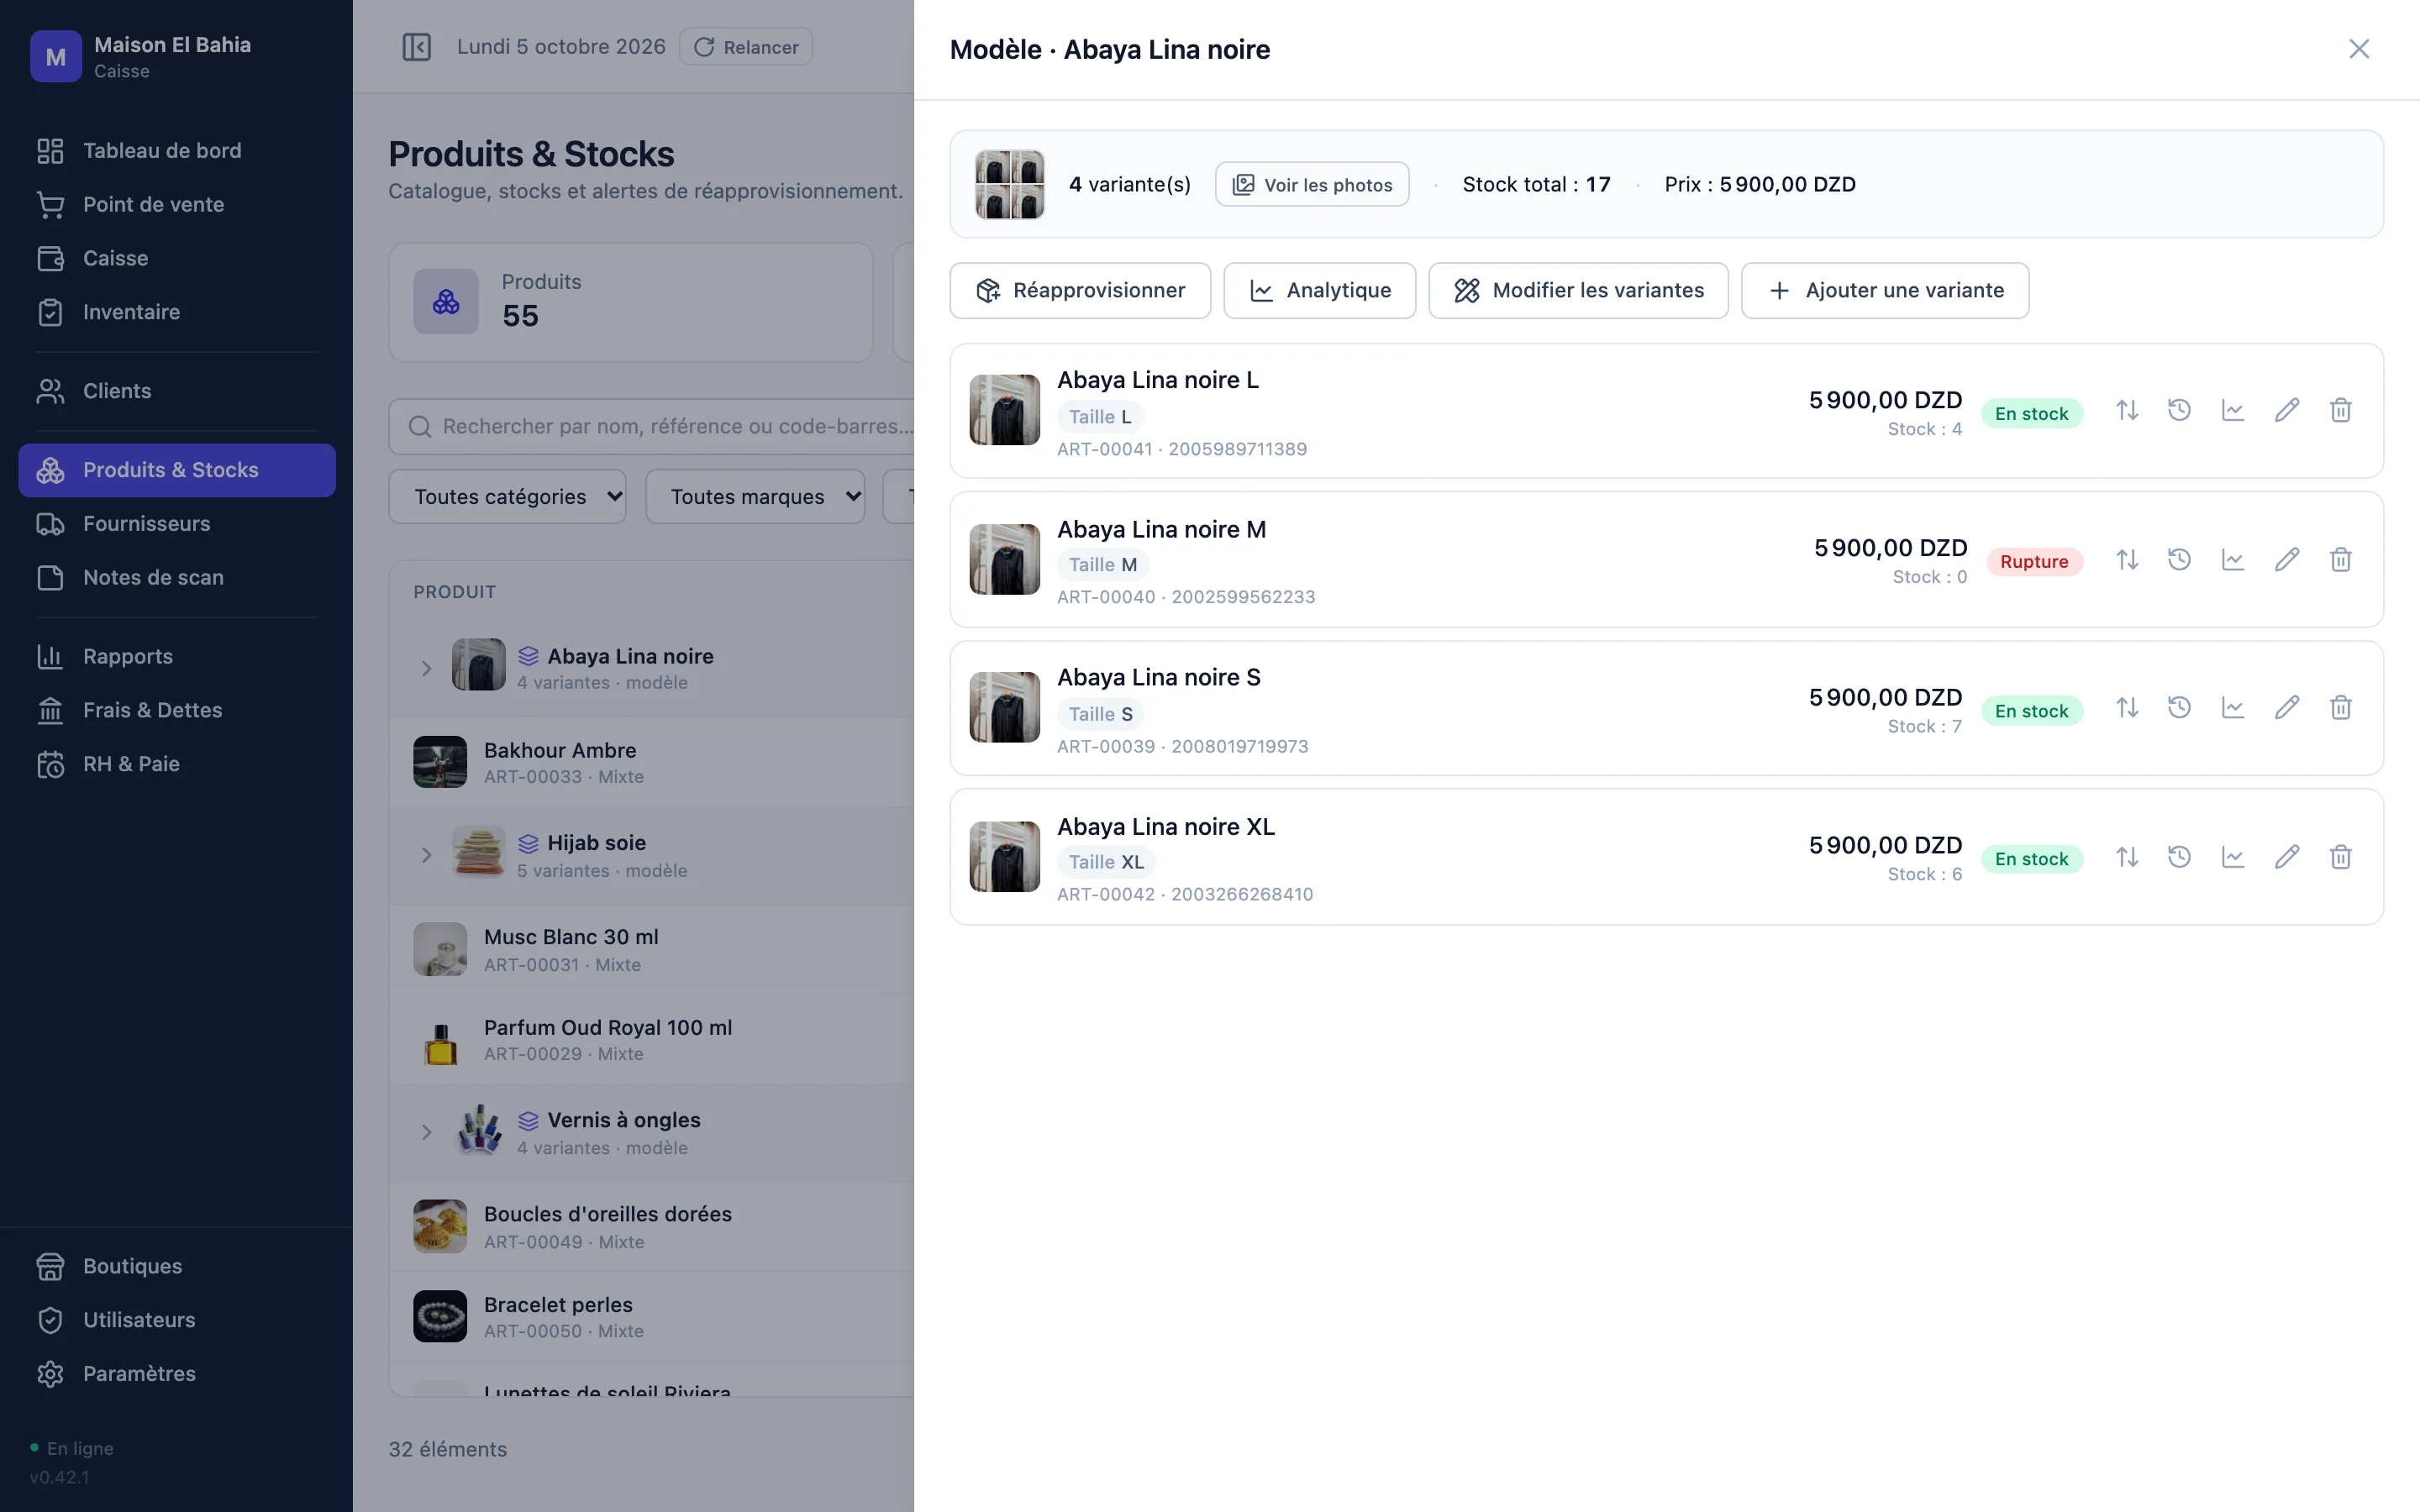Image resolution: width=2420 pixels, height=1512 pixels.
Task: Click Ajouter une variante button
Action: click(x=1885, y=291)
